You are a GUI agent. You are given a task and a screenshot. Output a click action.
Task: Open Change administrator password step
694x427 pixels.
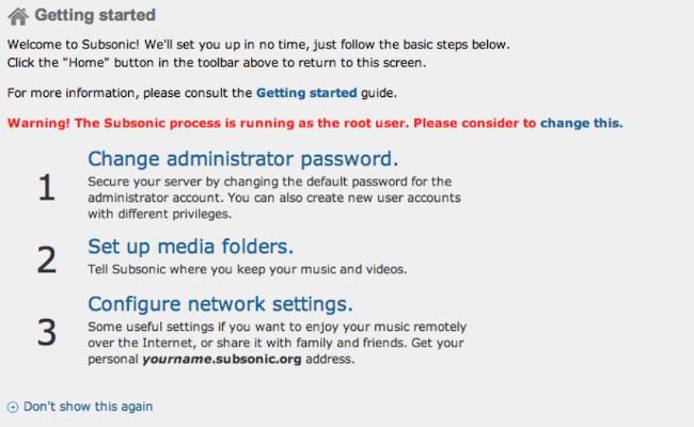point(243,158)
